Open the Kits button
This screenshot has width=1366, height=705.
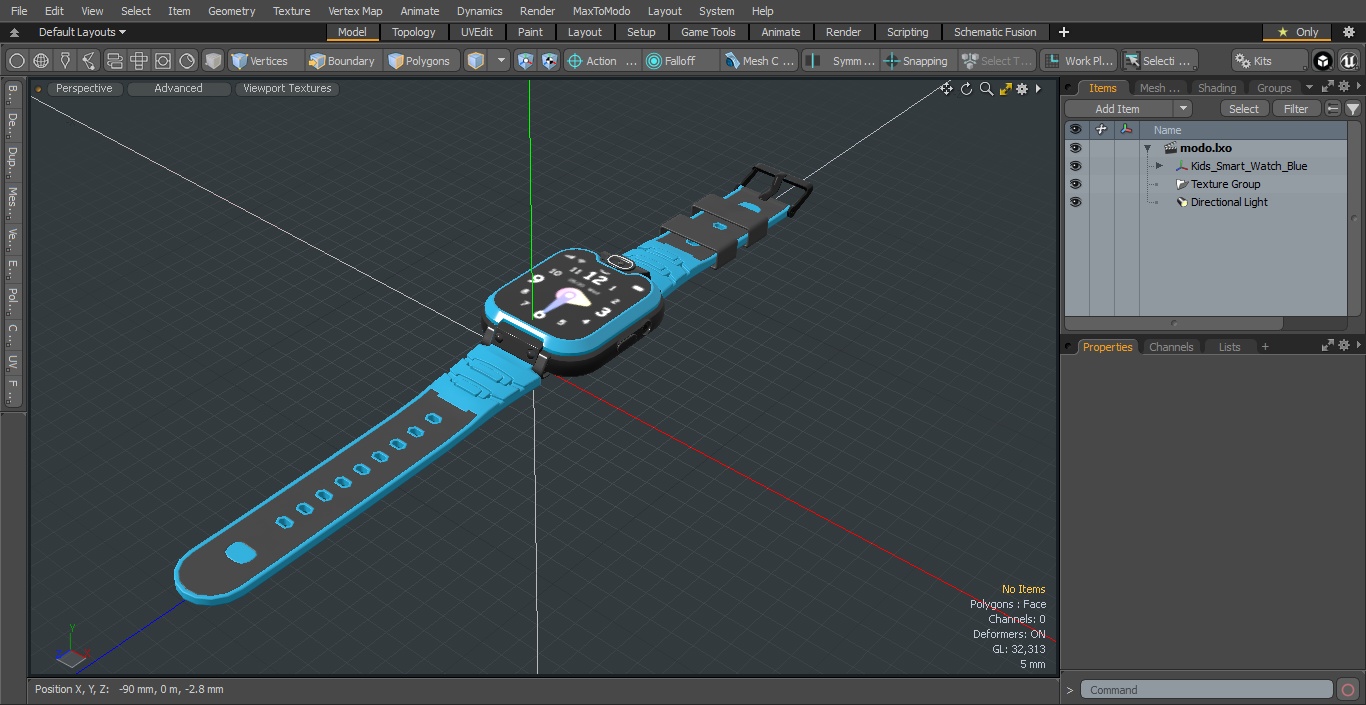(x=1269, y=61)
